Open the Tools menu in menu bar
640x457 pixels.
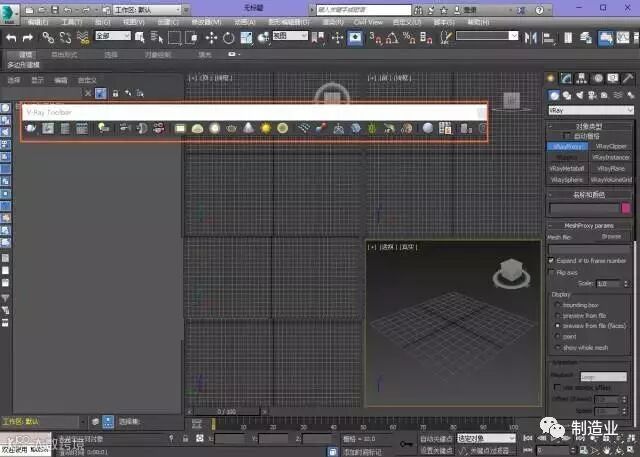[x=72, y=22]
